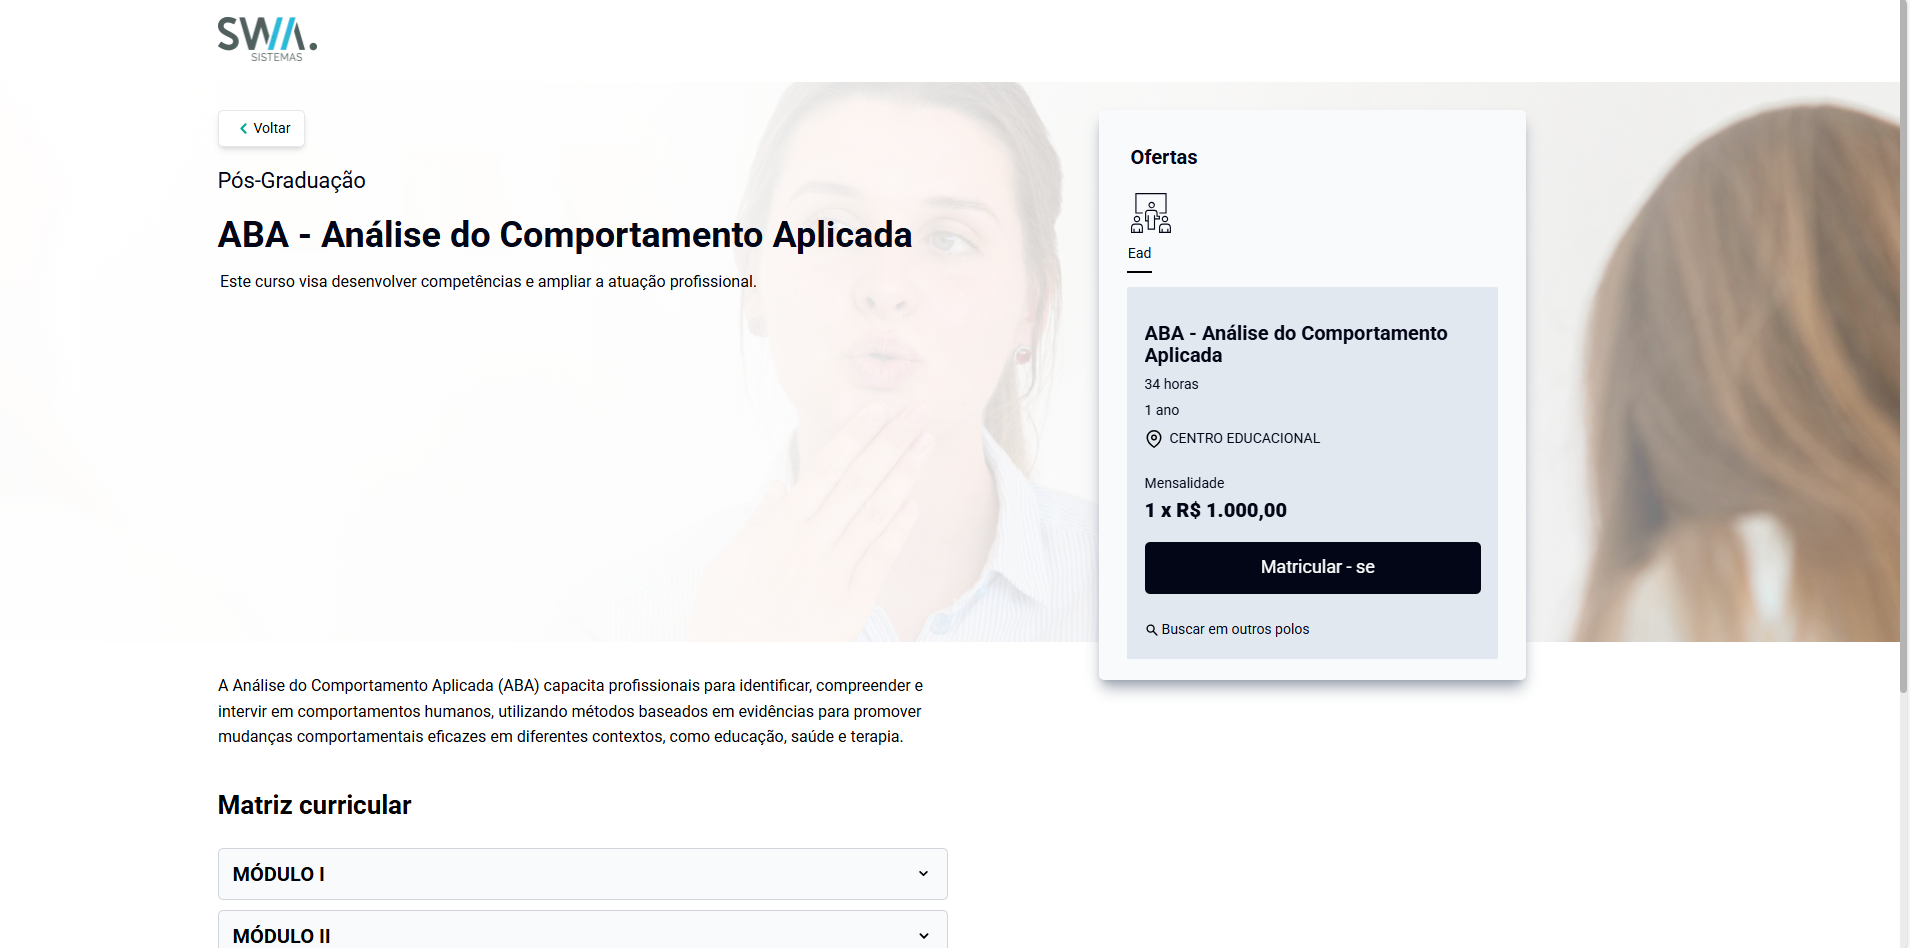Click the Matriz curricular heading
This screenshot has width=1910, height=948.
pyautogui.click(x=314, y=805)
